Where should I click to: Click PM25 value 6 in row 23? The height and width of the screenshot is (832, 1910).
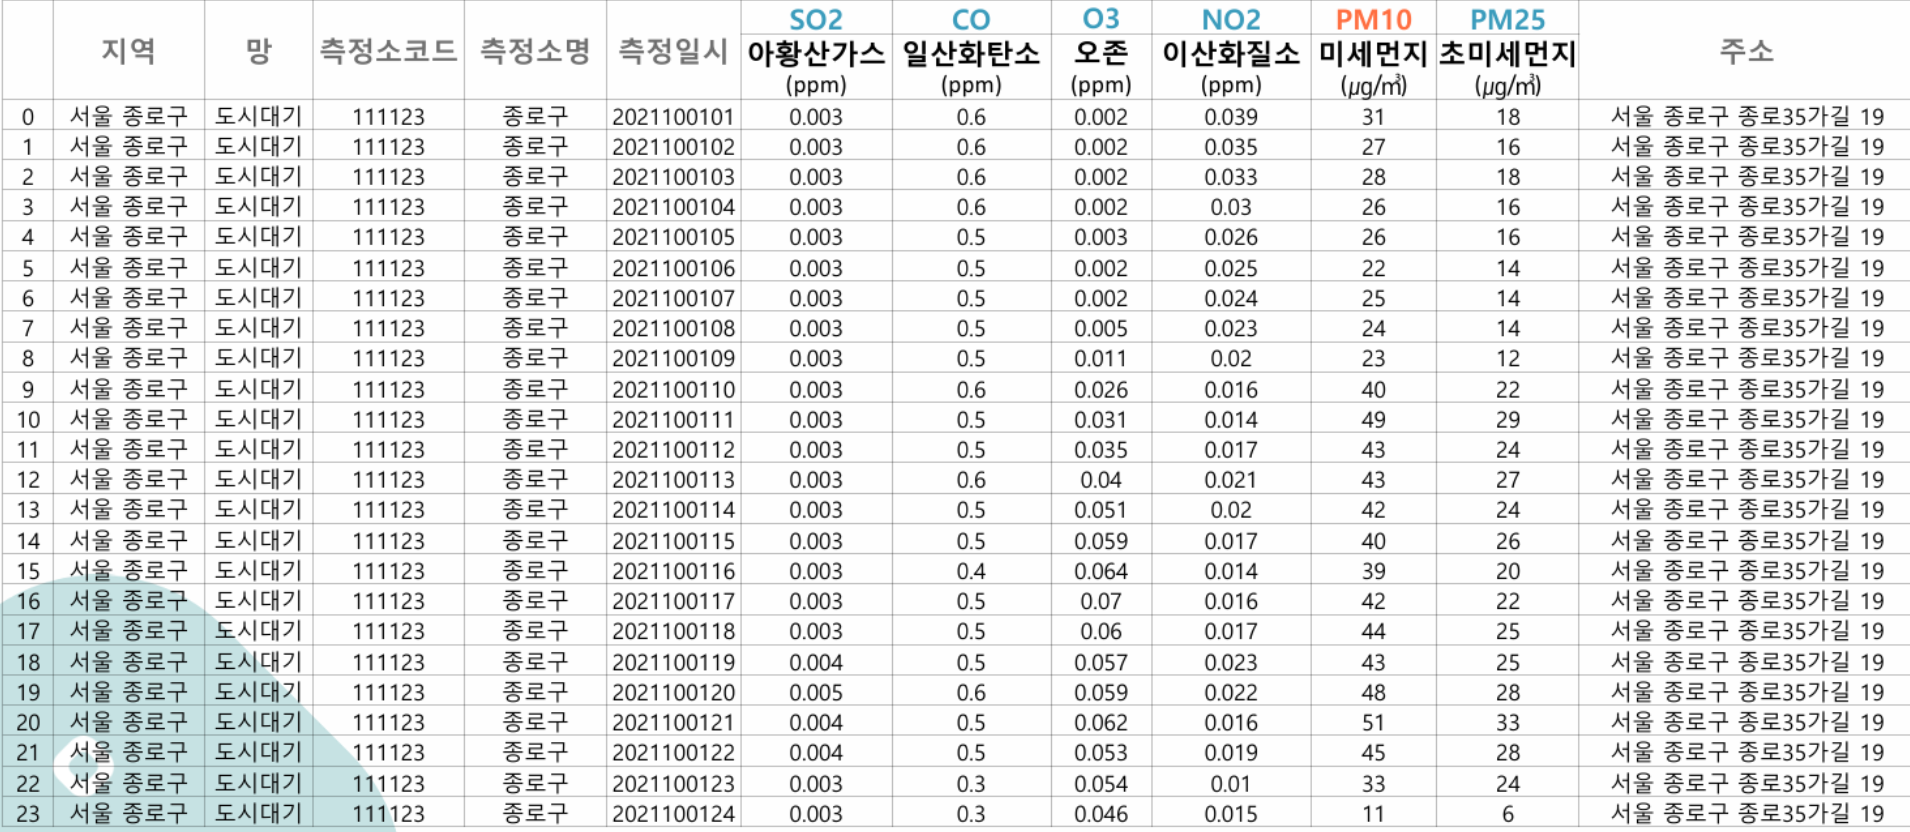pyautogui.click(x=1507, y=814)
